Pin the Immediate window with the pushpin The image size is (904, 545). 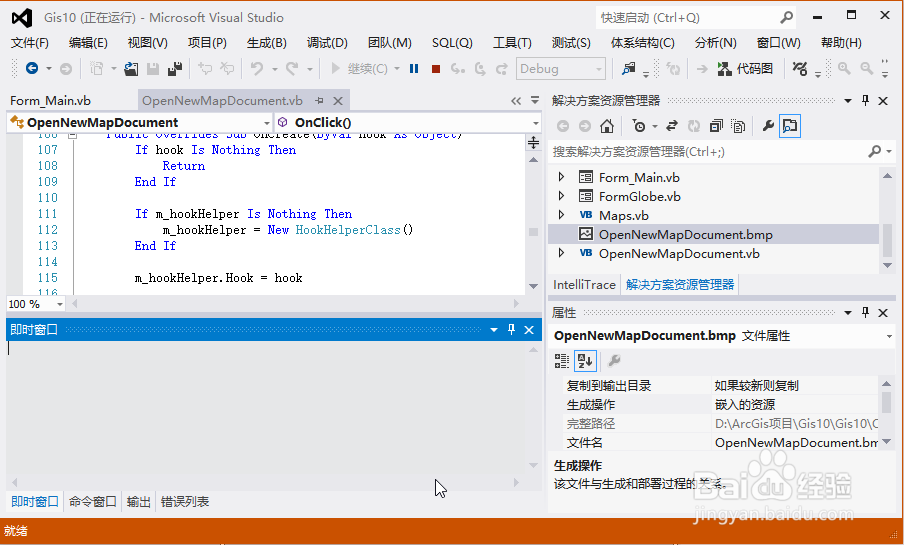(x=511, y=329)
